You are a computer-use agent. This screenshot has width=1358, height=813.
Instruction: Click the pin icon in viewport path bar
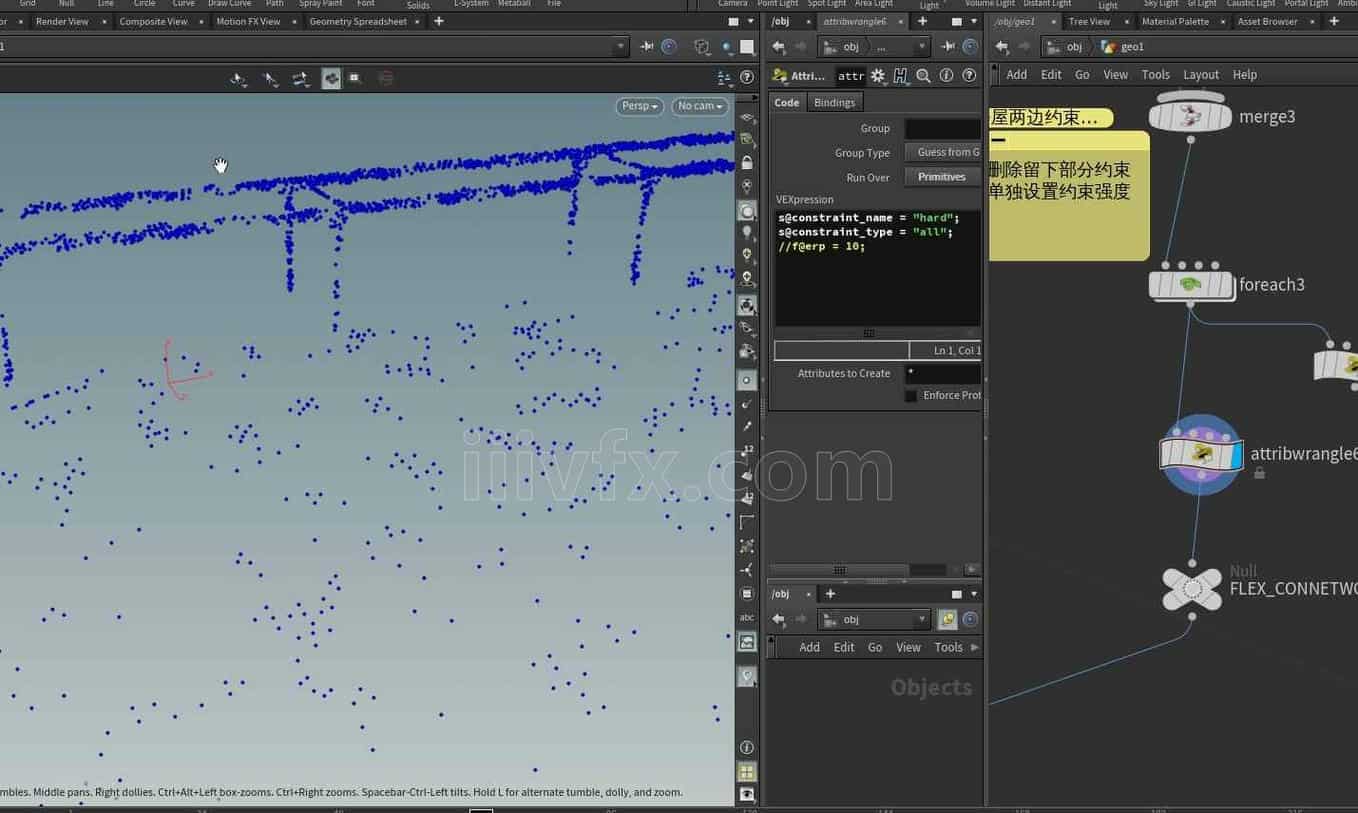pyautogui.click(x=646, y=47)
